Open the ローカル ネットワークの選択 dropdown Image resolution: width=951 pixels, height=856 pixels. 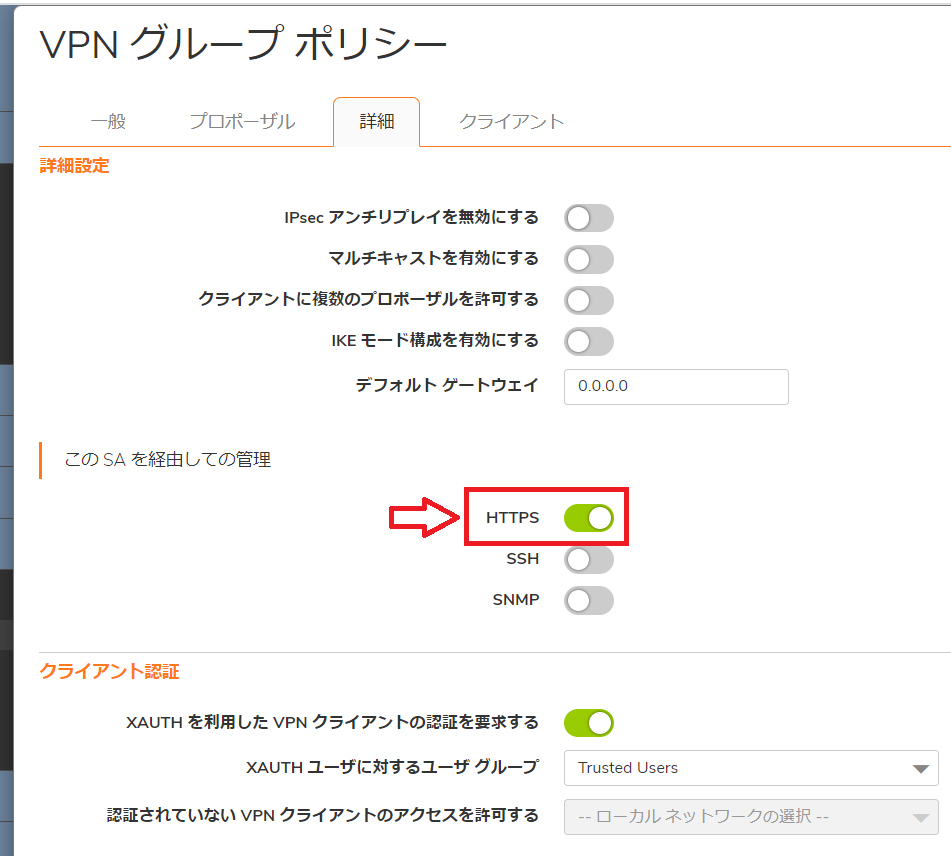click(x=751, y=817)
